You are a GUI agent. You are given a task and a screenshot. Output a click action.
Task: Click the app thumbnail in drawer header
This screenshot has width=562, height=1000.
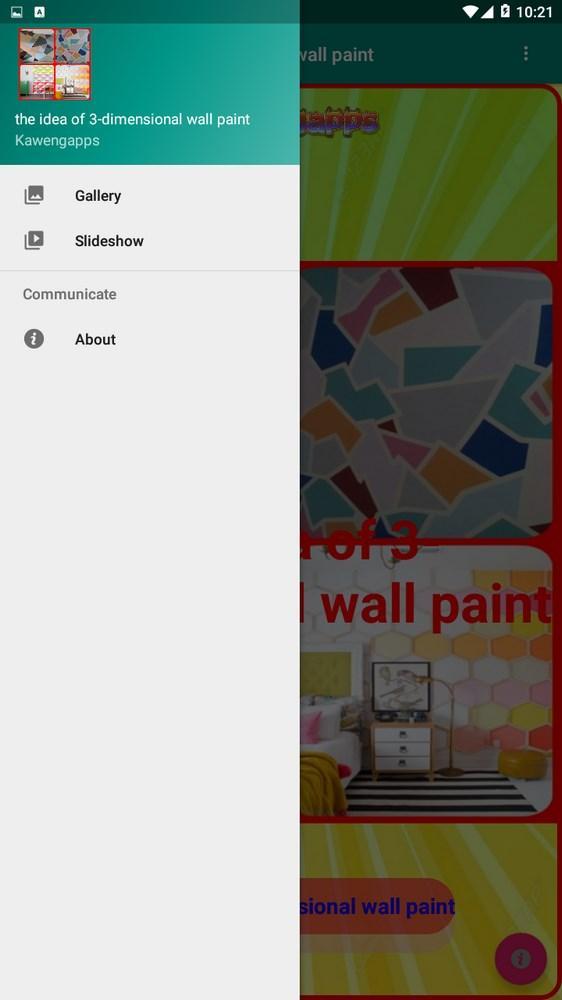[54, 64]
